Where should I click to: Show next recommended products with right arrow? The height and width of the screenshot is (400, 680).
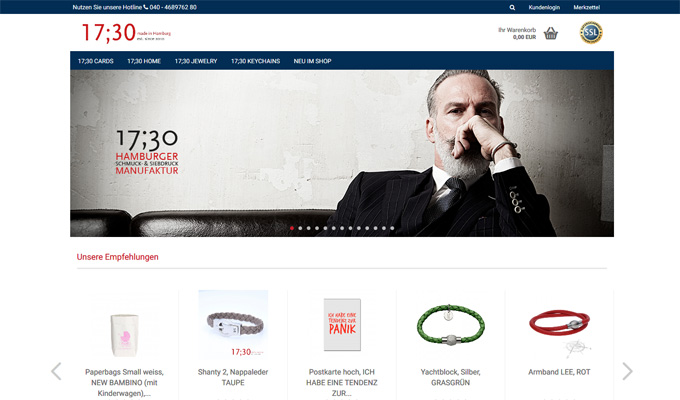(x=628, y=371)
